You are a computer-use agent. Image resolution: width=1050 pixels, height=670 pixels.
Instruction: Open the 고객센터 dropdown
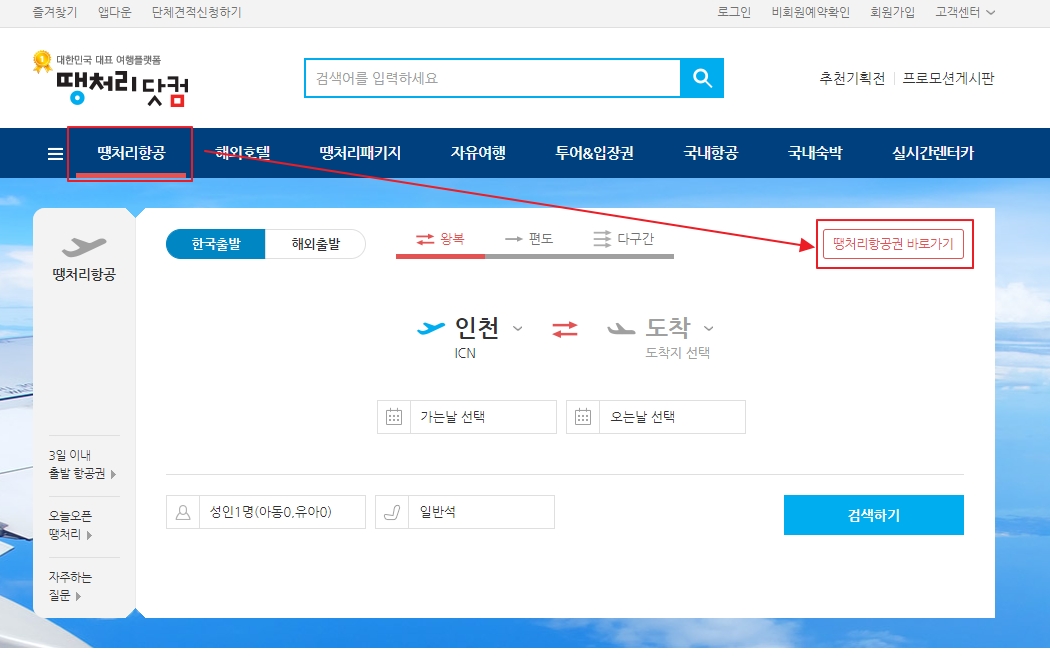[965, 12]
